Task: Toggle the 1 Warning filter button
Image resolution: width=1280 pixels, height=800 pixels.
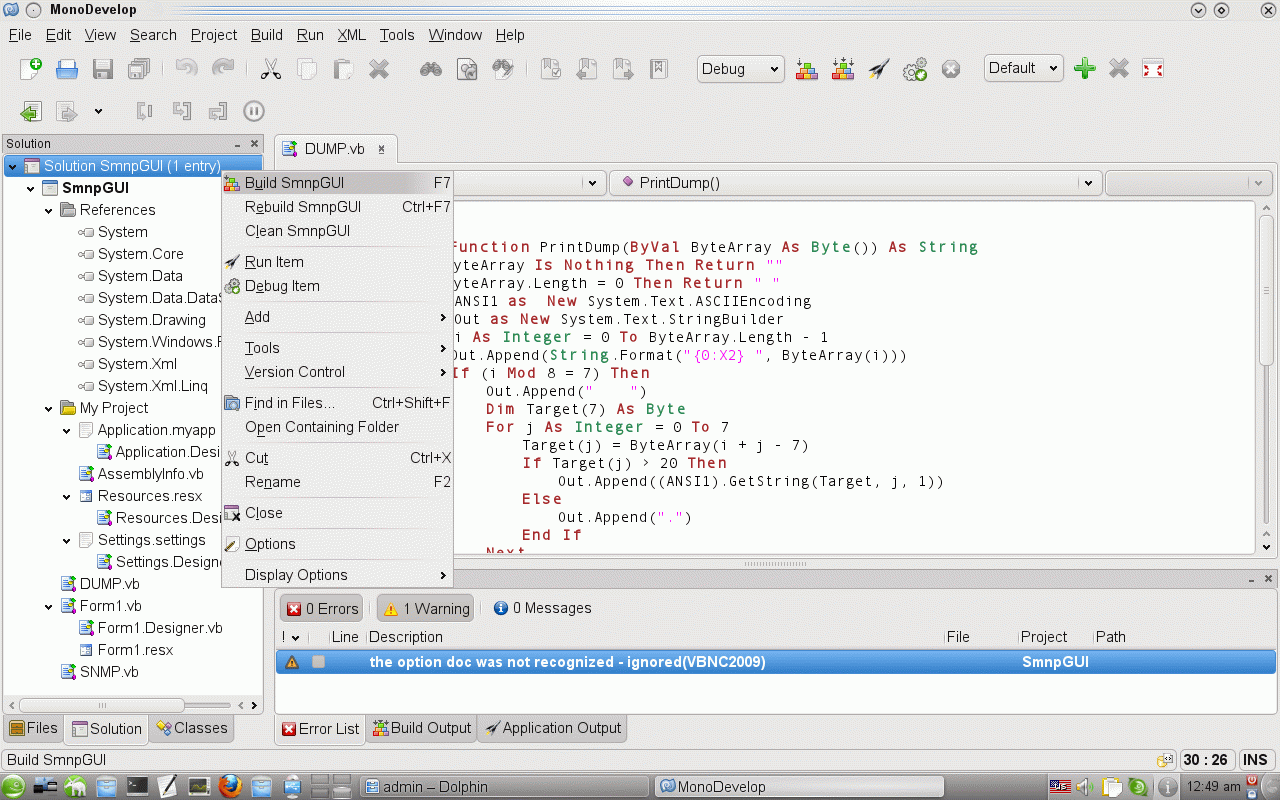Action: pyautogui.click(x=426, y=608)
